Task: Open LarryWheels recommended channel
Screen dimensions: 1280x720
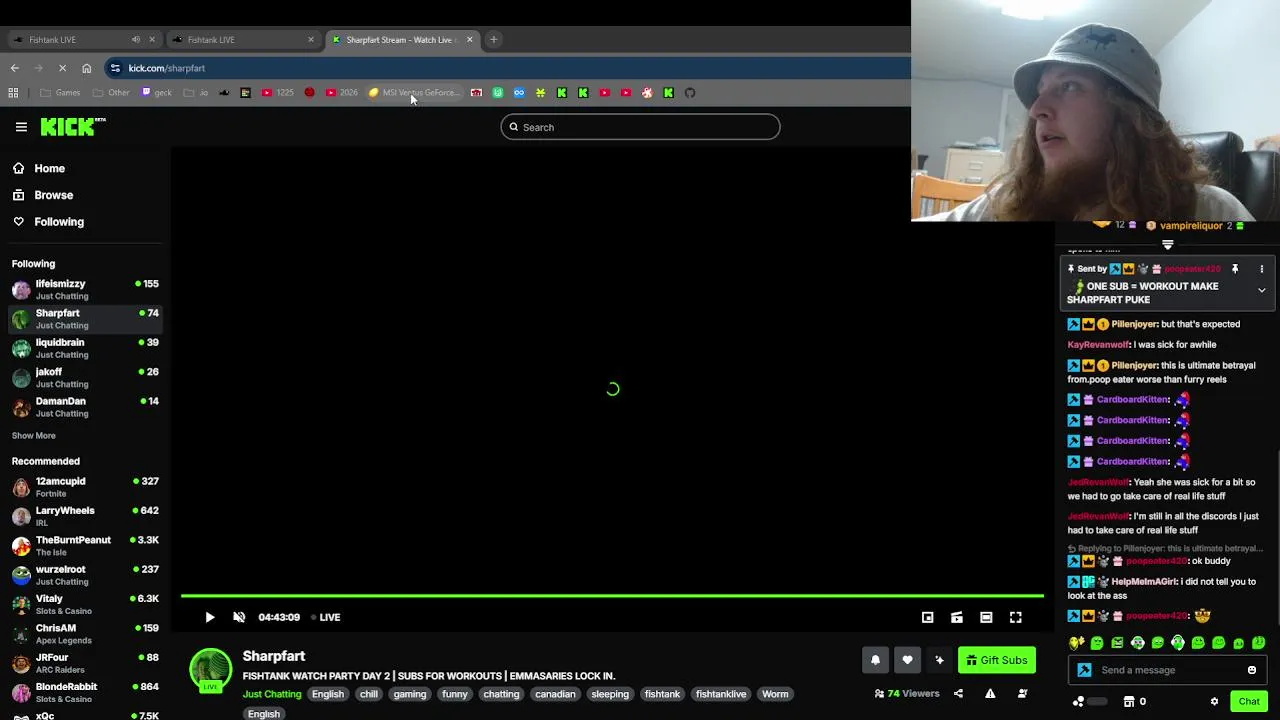Action: pyautogui.click(x=85, y=516)
